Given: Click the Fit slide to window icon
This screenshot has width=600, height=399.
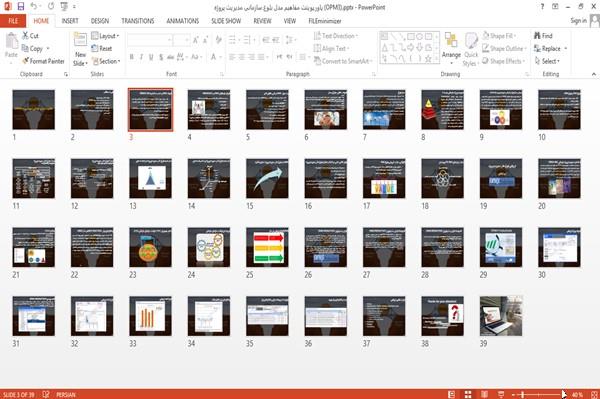Looking at the screenshot, I should (x=594, y=394).
